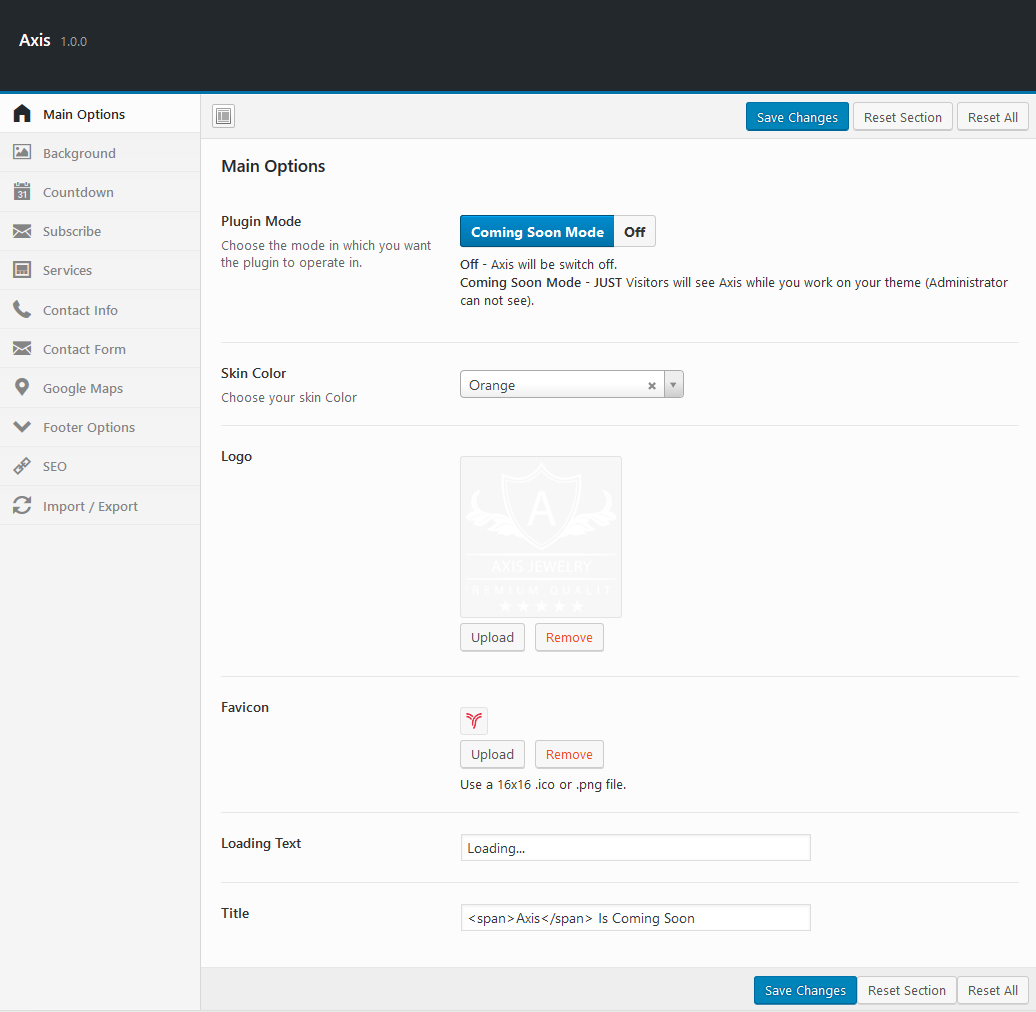Click the link icon beside SEO
Image resolution: width=1036 pixels, height=1012 pixels.
(x=22, y=466)
